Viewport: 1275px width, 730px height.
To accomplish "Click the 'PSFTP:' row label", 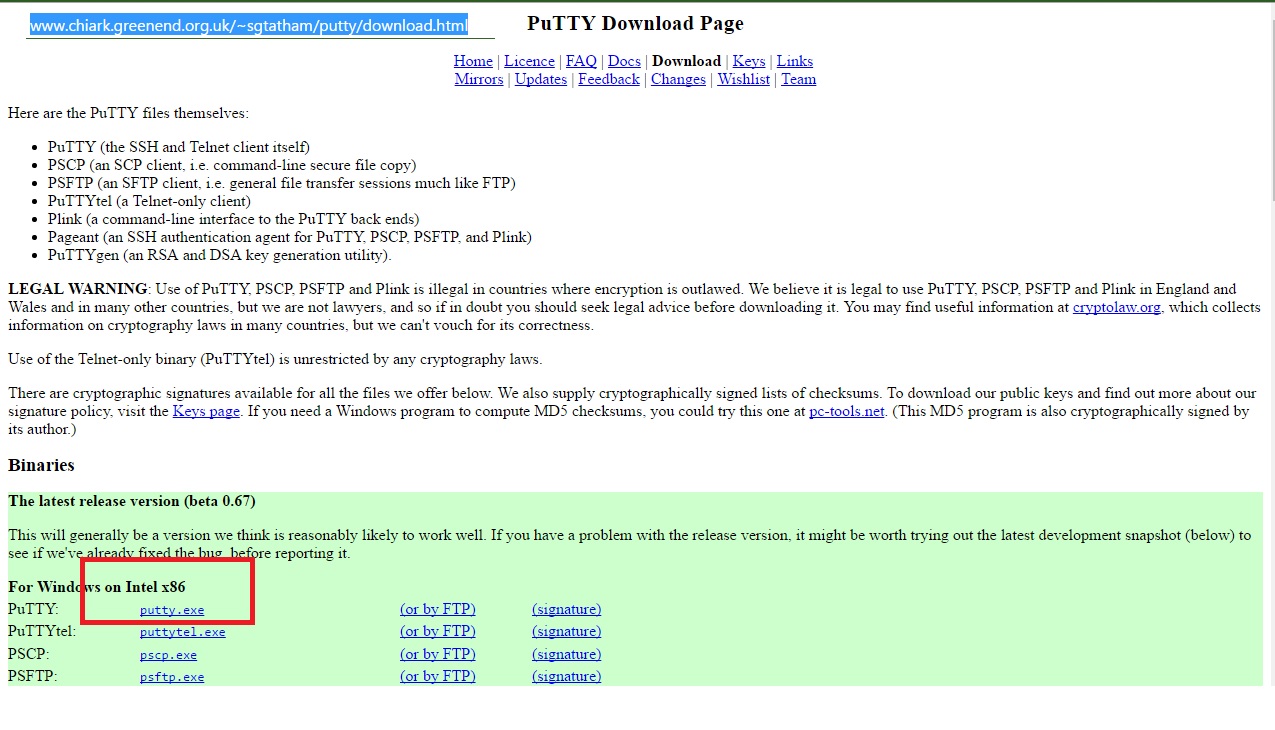I will coord(33,676).
